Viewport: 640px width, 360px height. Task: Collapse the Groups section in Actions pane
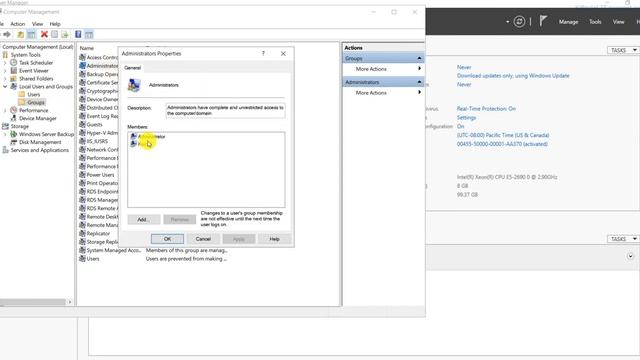click(419, 58)
